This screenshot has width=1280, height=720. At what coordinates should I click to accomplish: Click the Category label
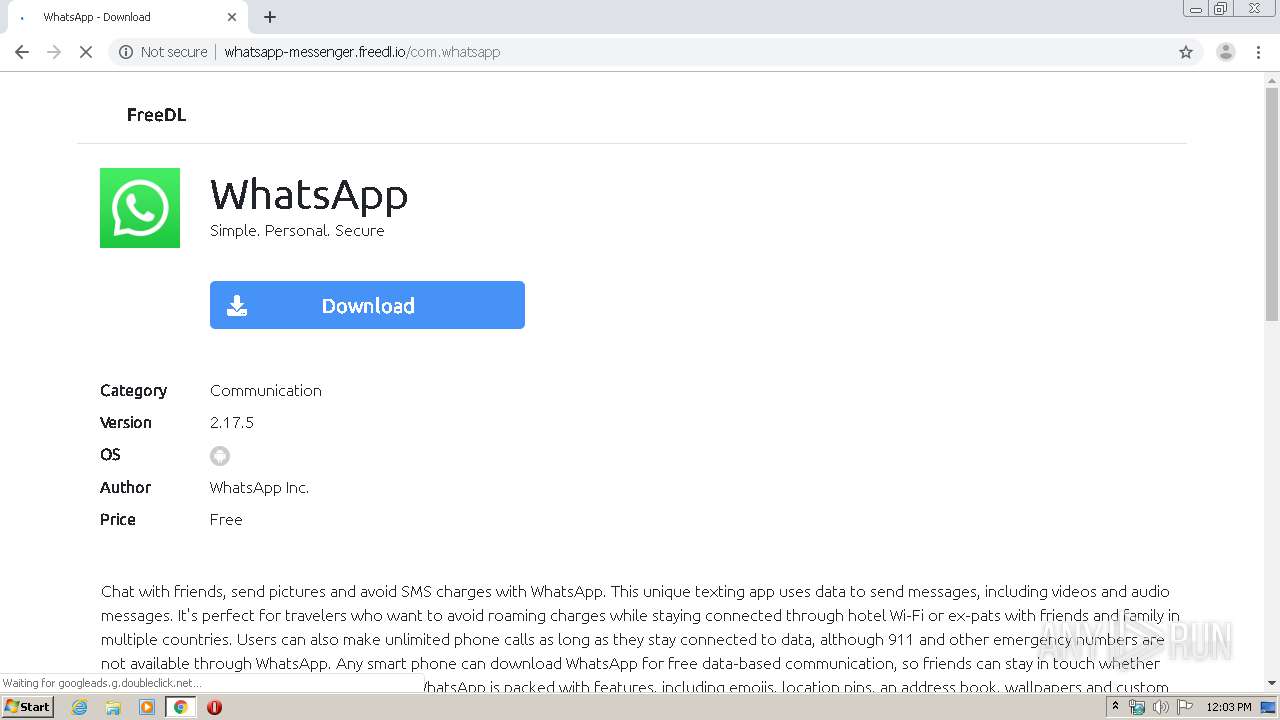point(133,390)
